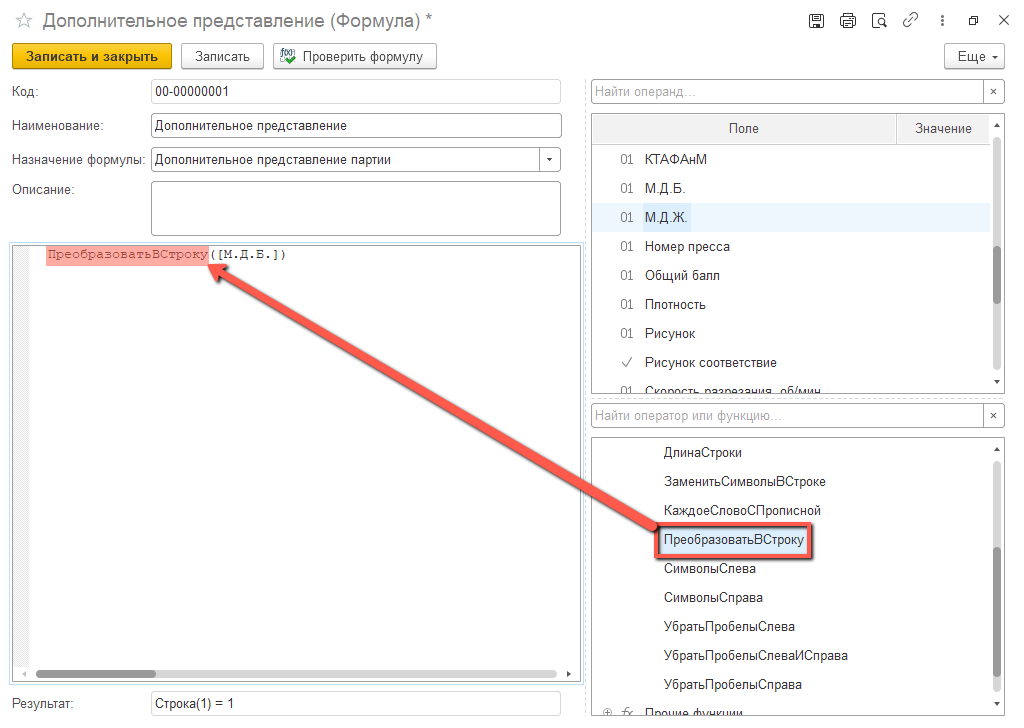Click into the Наименование text field
Screen dimensions: 1024x728
click(x=355, y=126)
